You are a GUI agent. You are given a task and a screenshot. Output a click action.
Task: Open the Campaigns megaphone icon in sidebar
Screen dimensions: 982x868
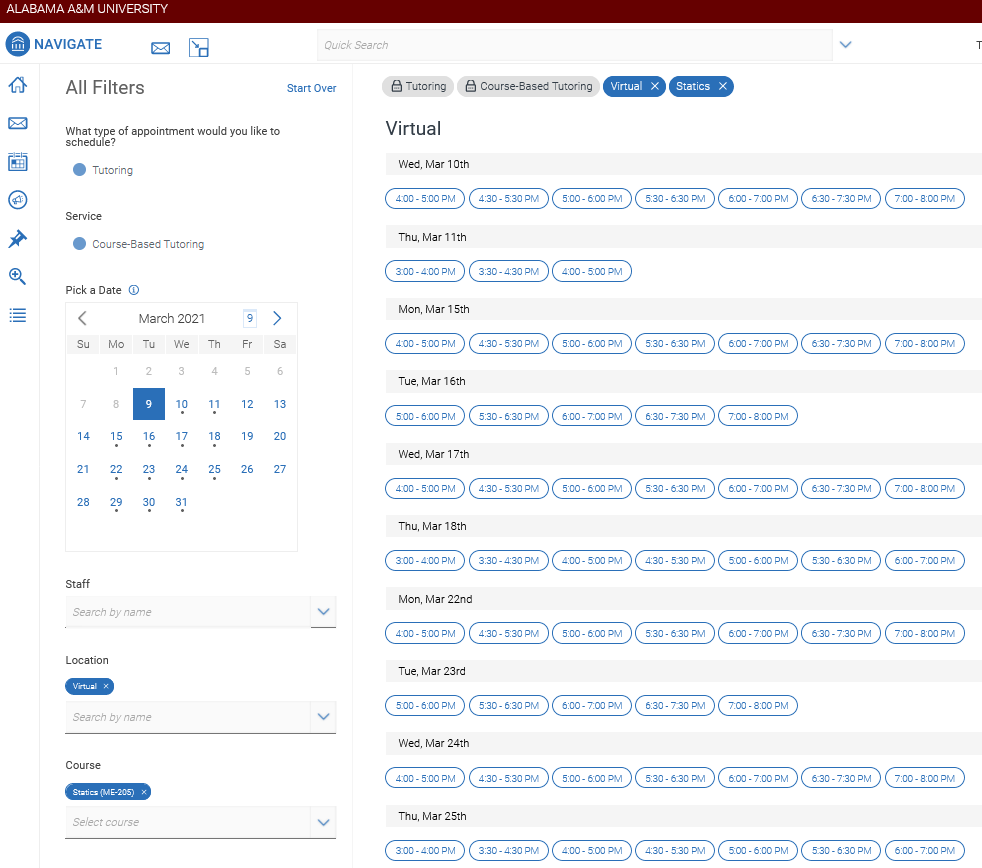tap(17, 200)
